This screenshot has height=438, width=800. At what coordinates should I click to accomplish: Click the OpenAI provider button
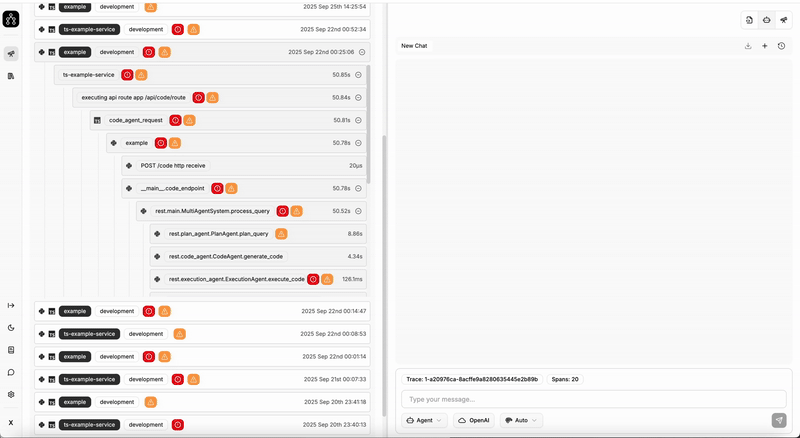point(474,421)
